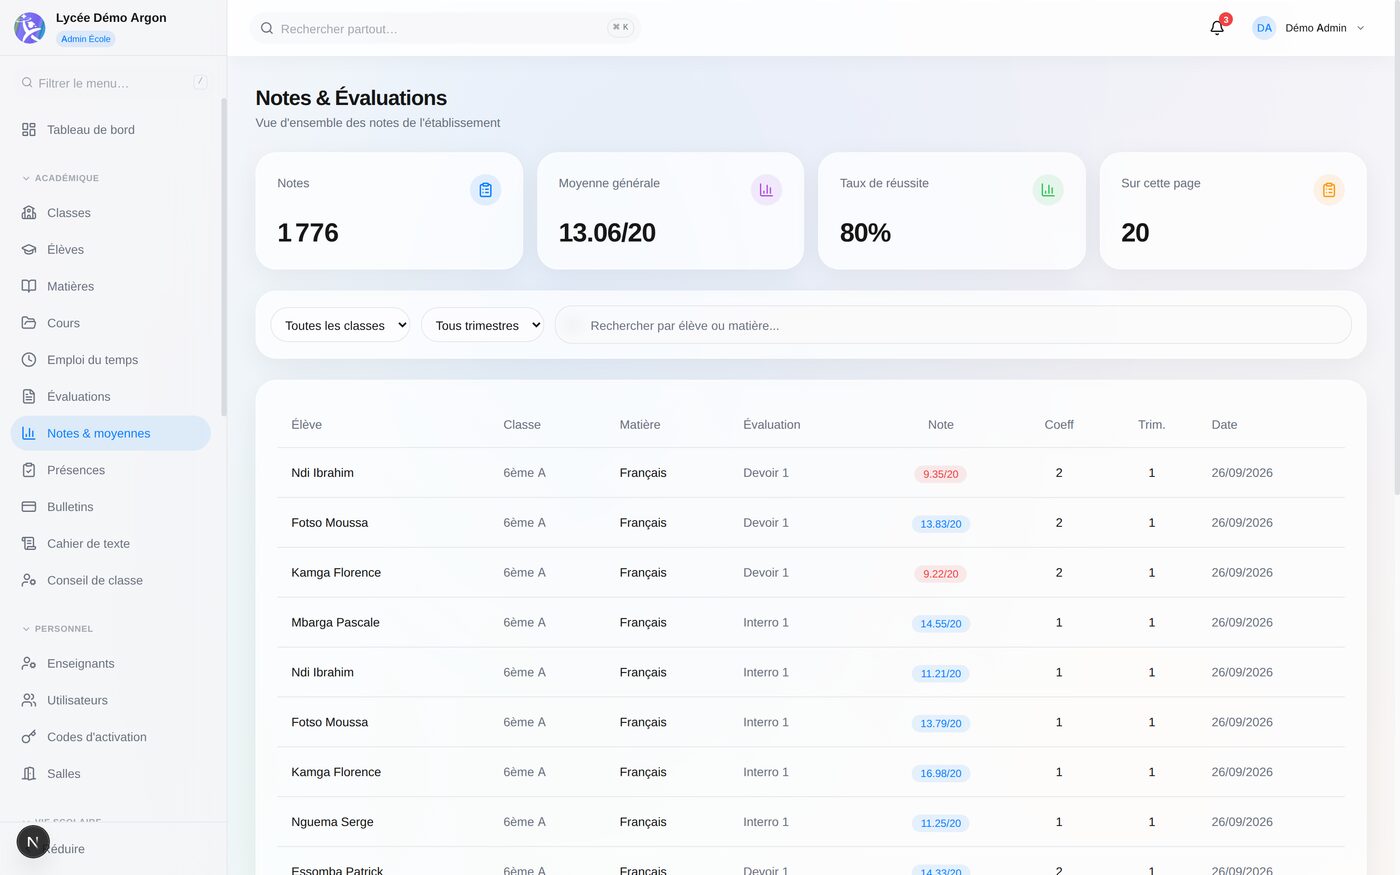The width and height of the screenshot is (1400, 875).
Task: Open Présences in sidebar
Action: coord(110,470)
